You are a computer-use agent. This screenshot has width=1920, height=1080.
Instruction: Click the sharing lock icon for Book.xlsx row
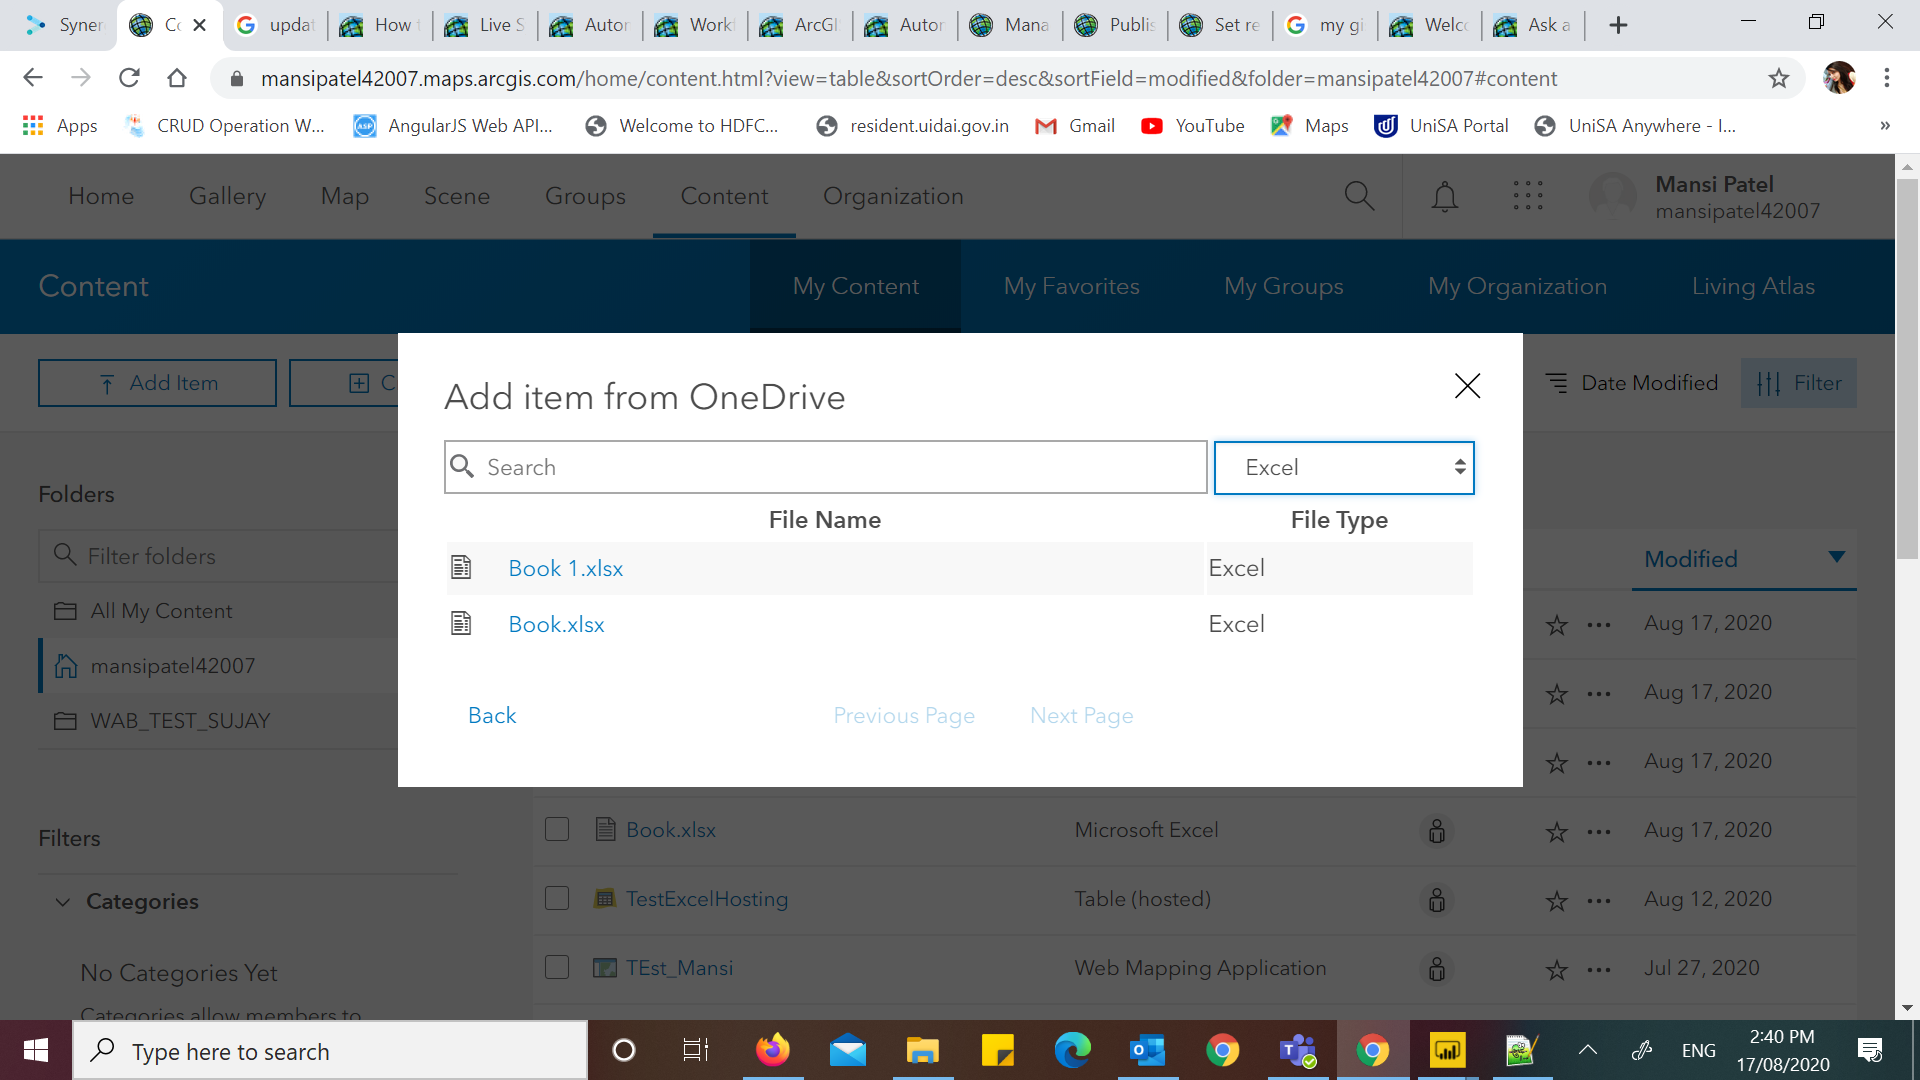coord(1436,831)
